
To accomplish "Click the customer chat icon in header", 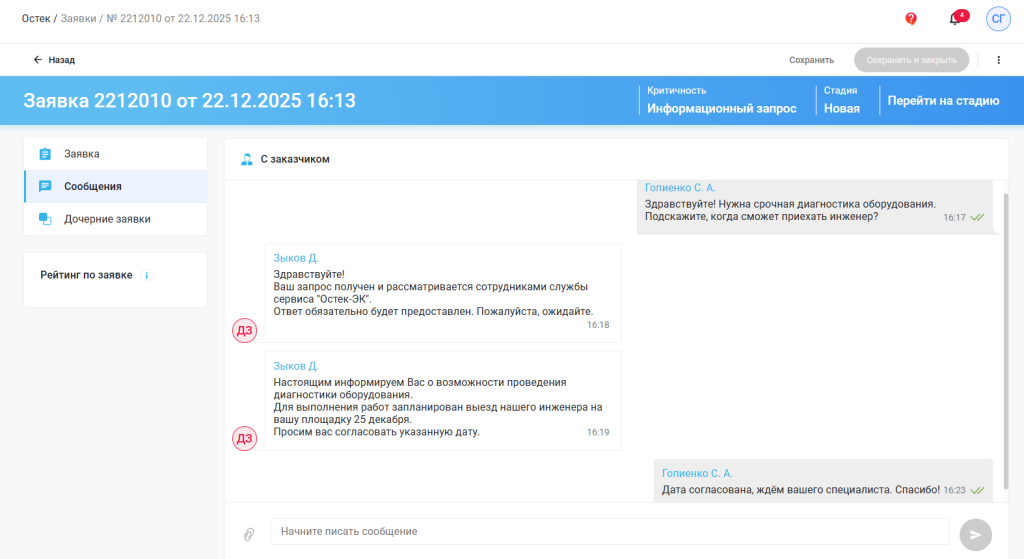I will click(247, 159).
